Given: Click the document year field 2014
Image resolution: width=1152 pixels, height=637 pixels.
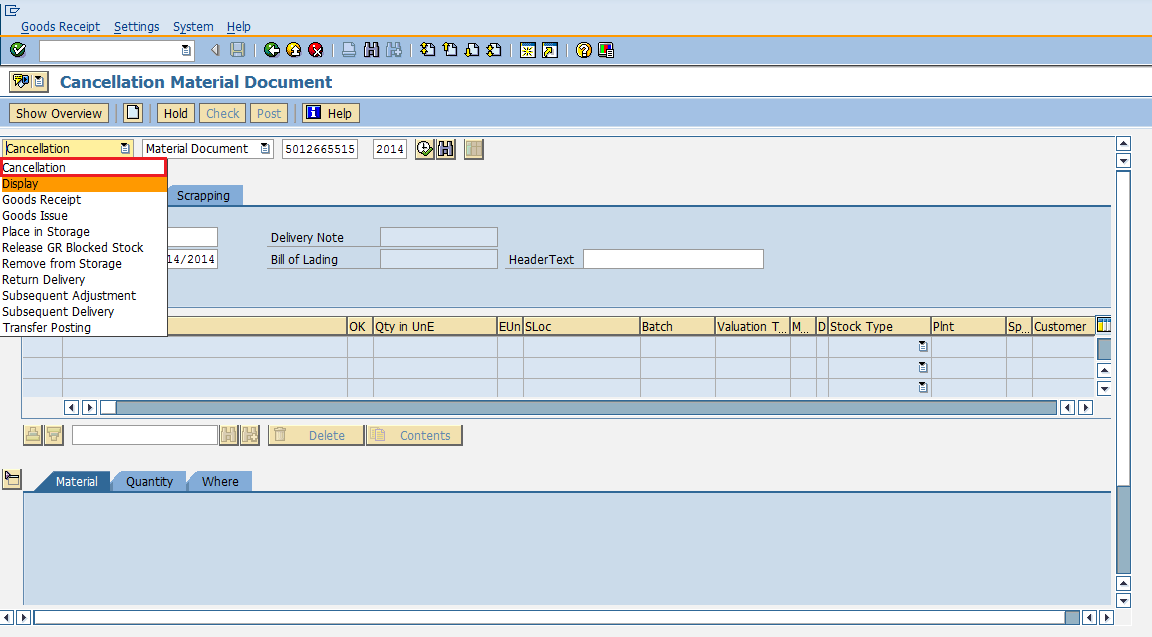Looking at the screenshot, I should (389, 149).
